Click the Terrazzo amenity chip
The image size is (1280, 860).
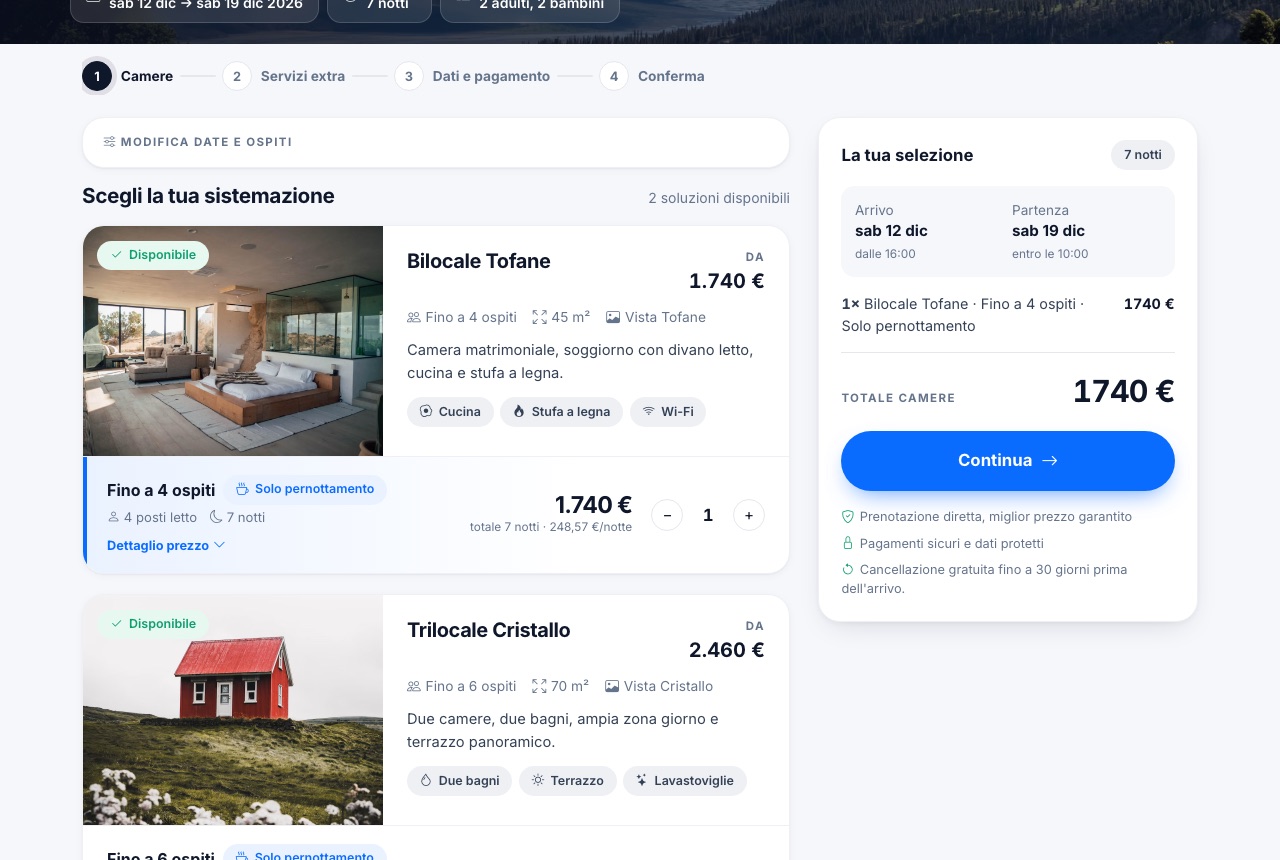(x=567, y=781)
